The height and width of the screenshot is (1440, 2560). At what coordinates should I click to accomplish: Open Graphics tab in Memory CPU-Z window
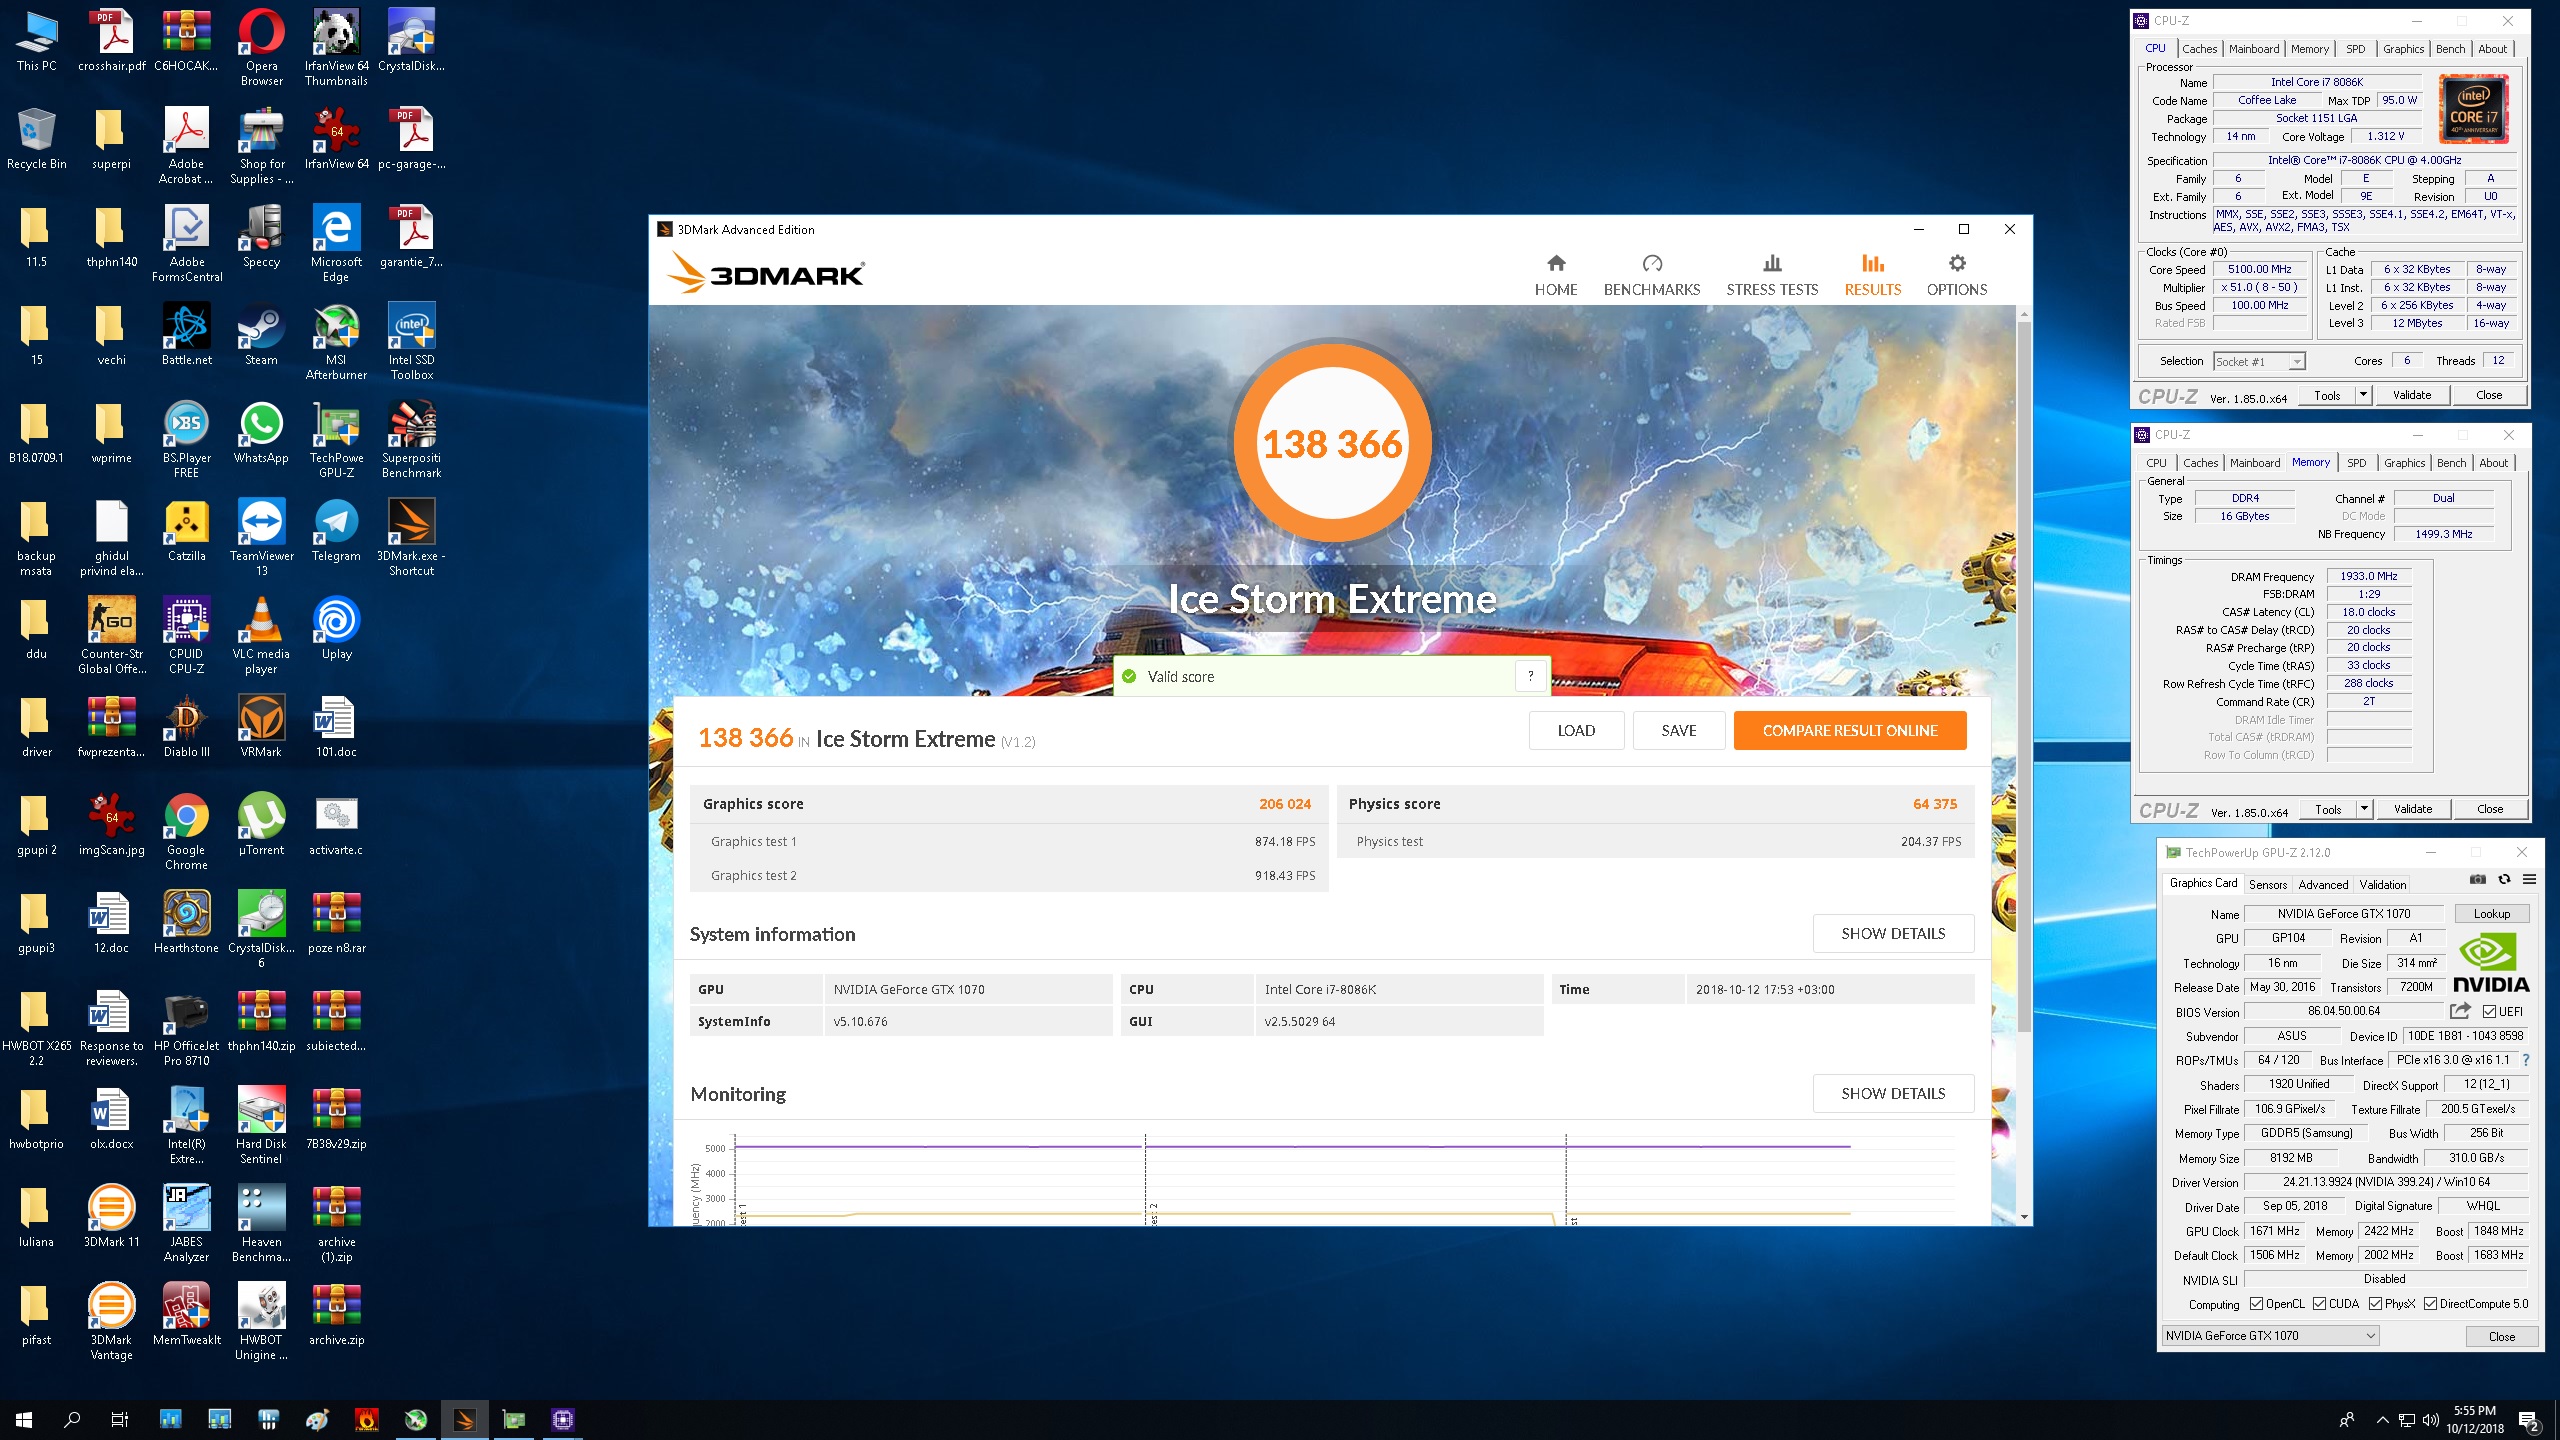tap(2404, 463)
